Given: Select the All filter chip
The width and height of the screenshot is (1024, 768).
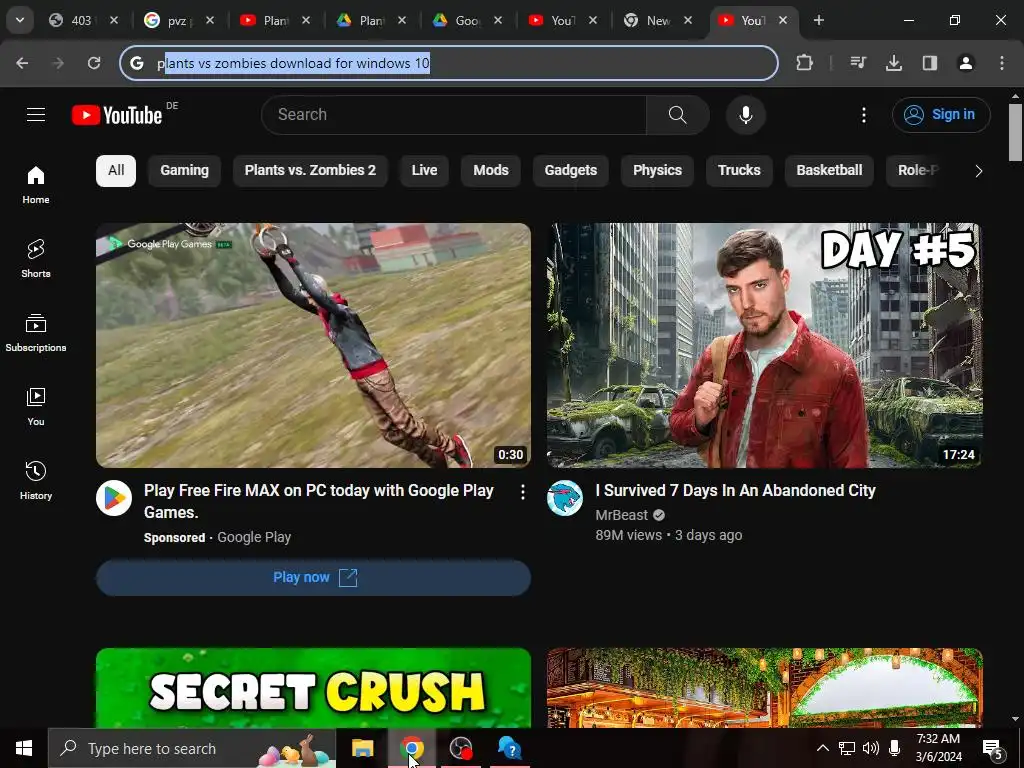Looking at the screenshot, I should 116,170.
